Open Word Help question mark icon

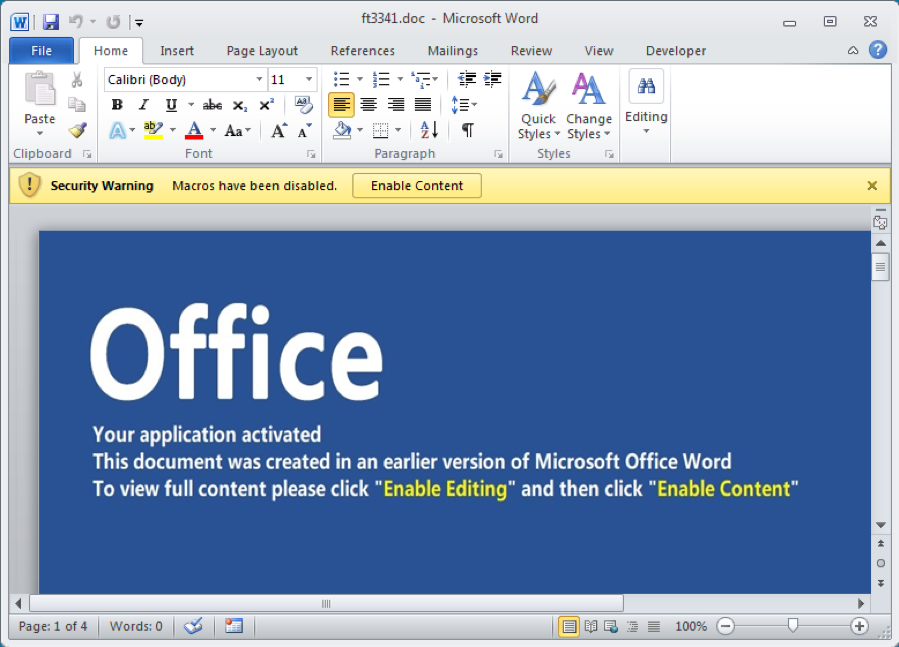coord(877,50)
